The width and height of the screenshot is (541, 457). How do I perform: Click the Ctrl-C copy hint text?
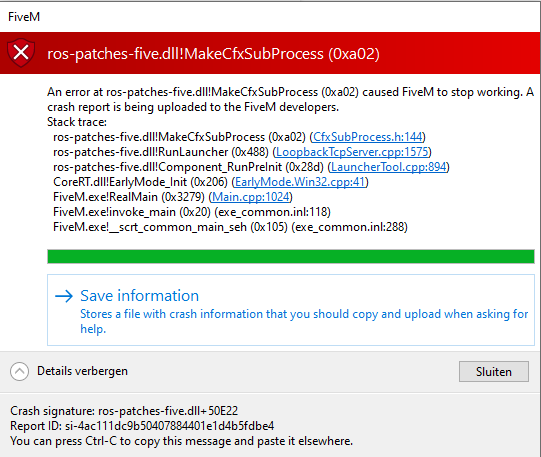[x=181, y=441]
